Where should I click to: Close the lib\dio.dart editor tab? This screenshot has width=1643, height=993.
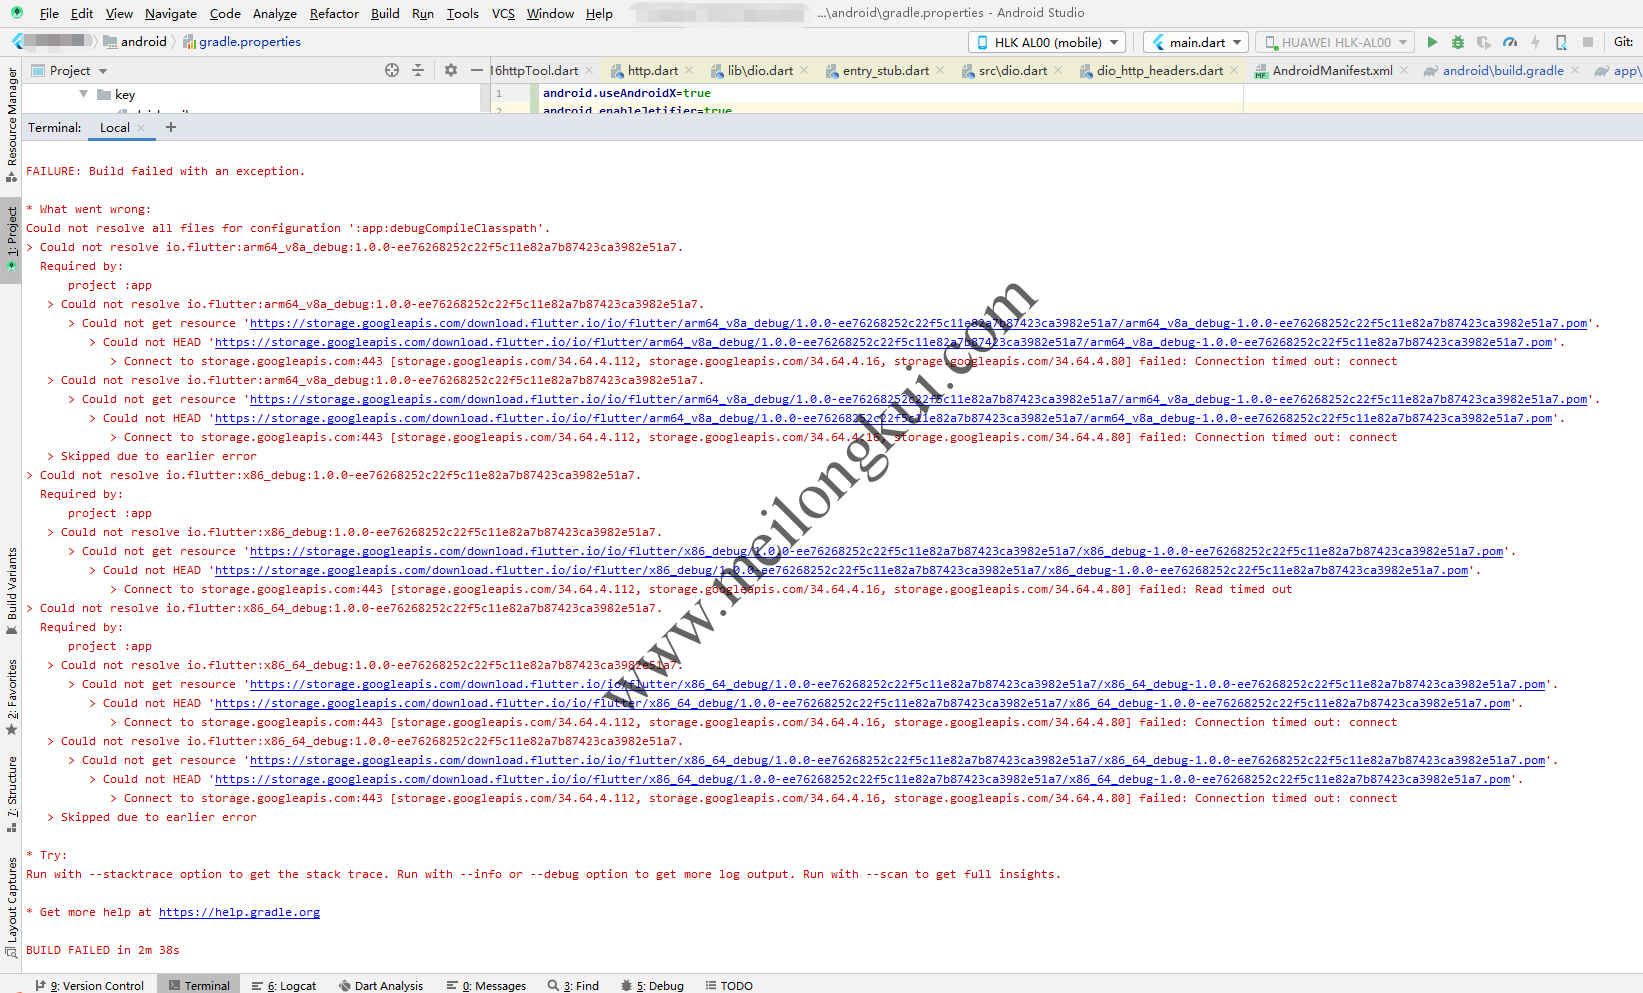coord(803,70)
